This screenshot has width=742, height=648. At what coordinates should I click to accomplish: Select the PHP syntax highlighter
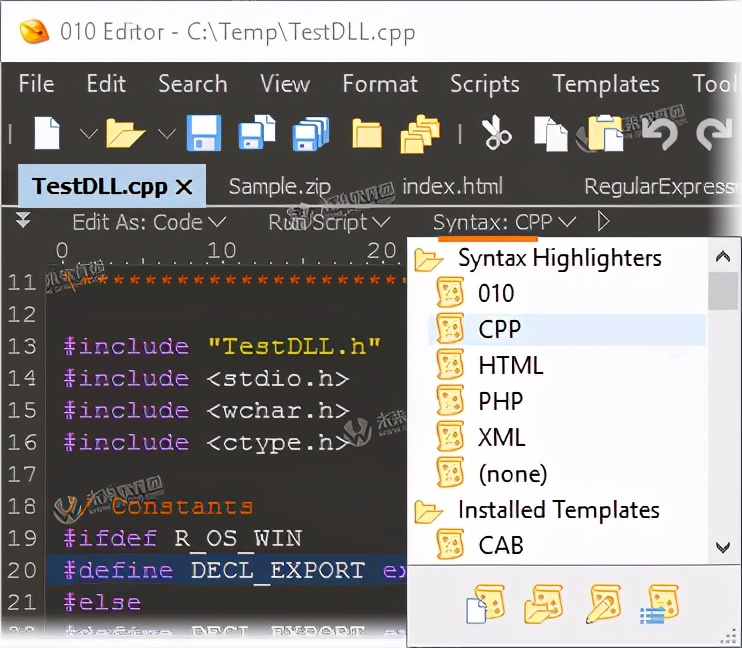click(567, 401)
